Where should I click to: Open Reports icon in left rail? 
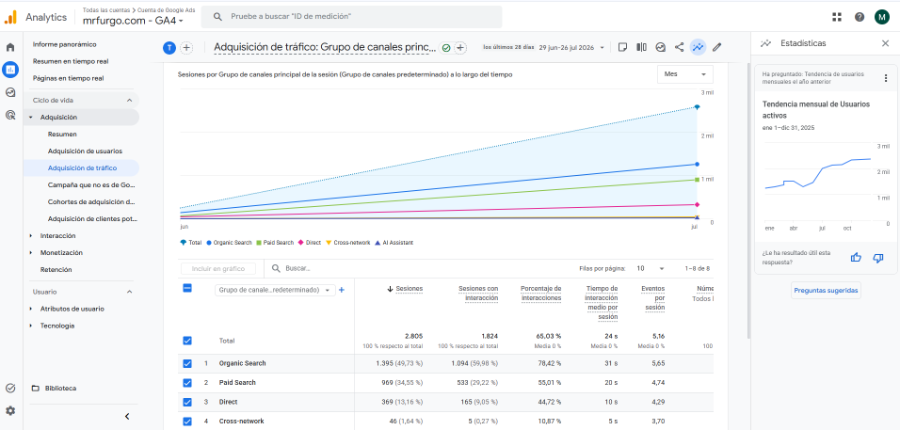coord(10,70)
